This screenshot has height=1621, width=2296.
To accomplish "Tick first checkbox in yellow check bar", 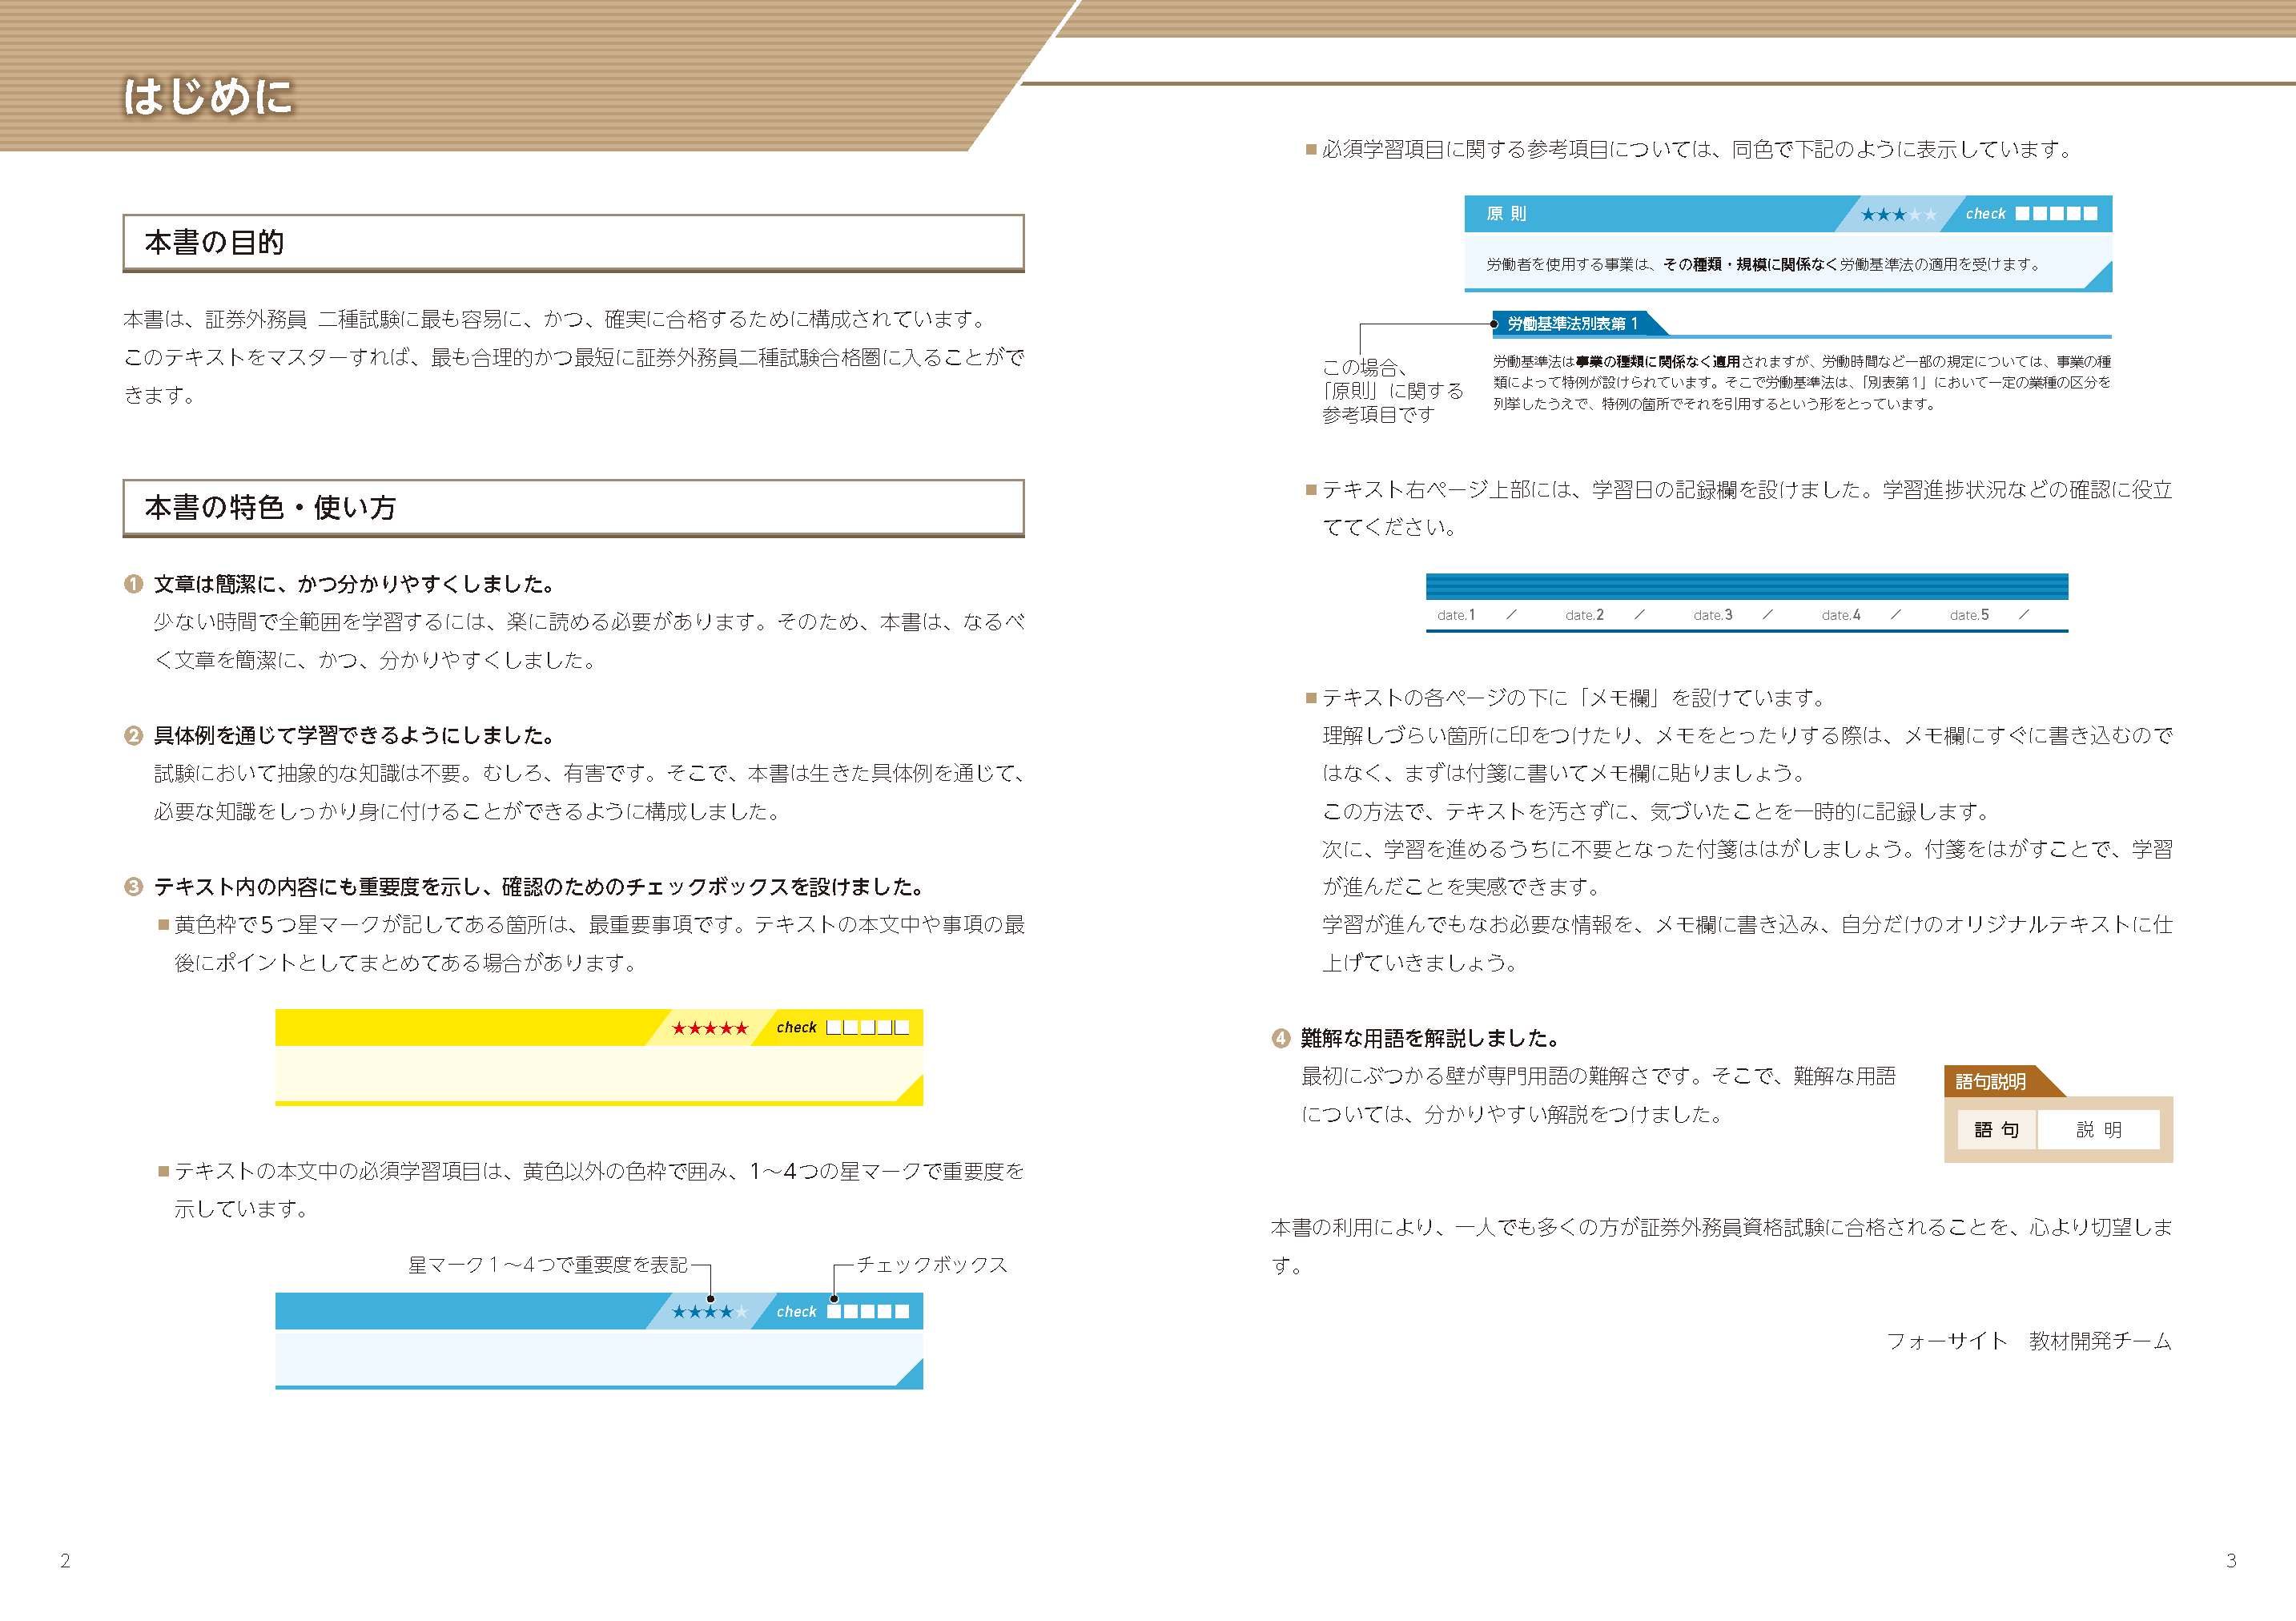I will [x=833, y=1028].
